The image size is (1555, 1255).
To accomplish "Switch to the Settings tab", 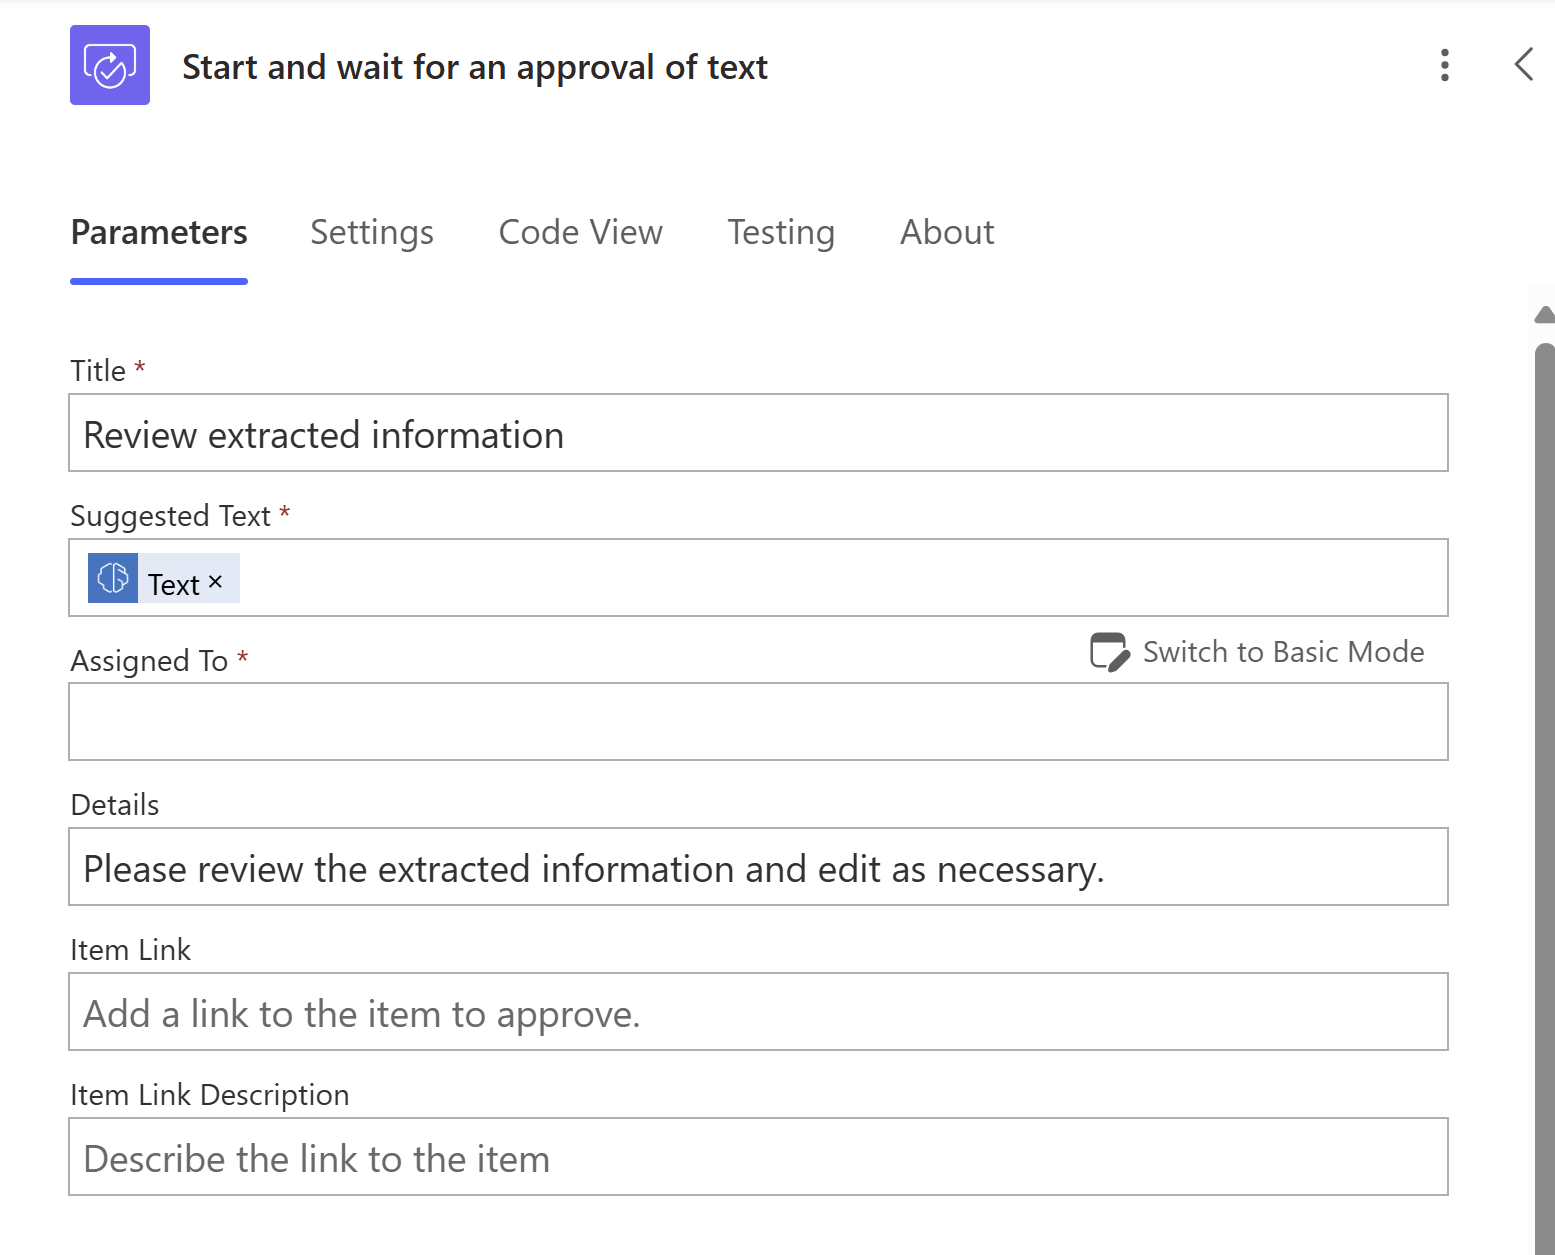I will pyautogui.click(x=372, y=232).
